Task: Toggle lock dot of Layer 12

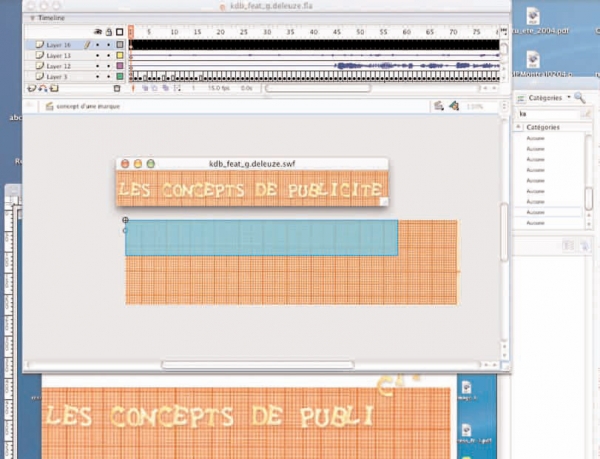Action: [109, 66]
